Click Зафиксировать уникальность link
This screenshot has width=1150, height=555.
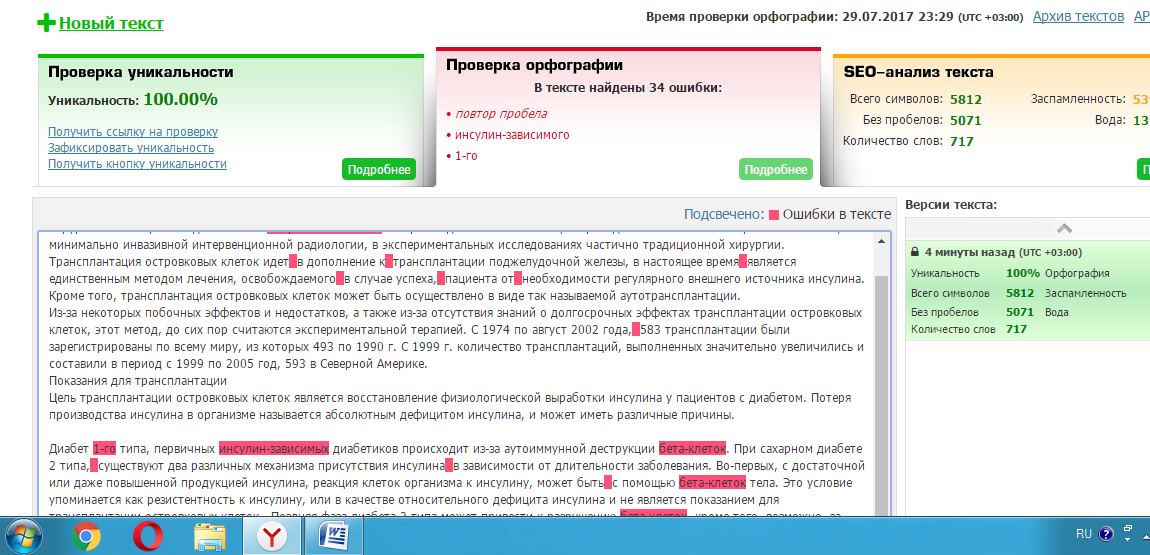click(x=131, y=148)
